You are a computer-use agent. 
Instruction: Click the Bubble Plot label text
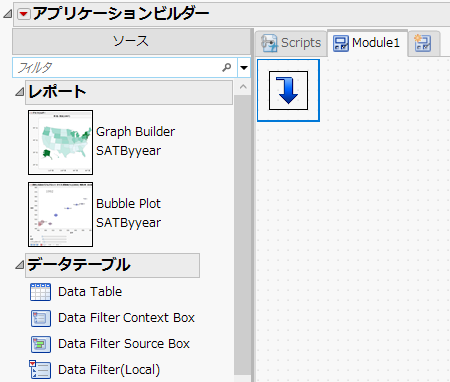tap(129, 204)
